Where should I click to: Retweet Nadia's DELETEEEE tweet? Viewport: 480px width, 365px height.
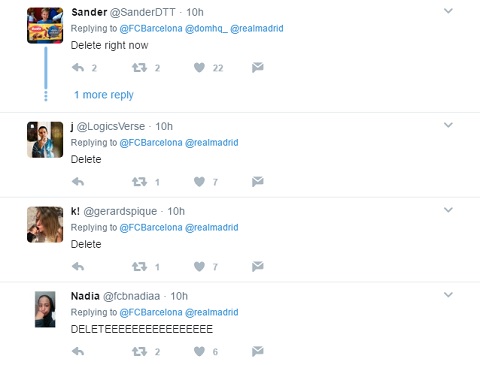[139, 351]
